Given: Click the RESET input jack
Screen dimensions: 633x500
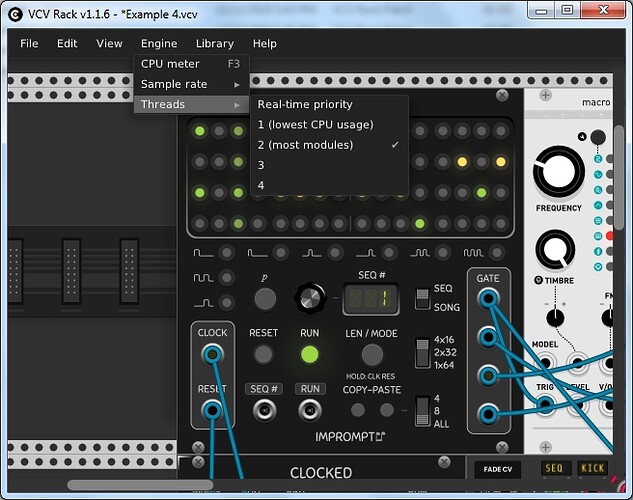Looking at the screenshot, I should point(212,411).
